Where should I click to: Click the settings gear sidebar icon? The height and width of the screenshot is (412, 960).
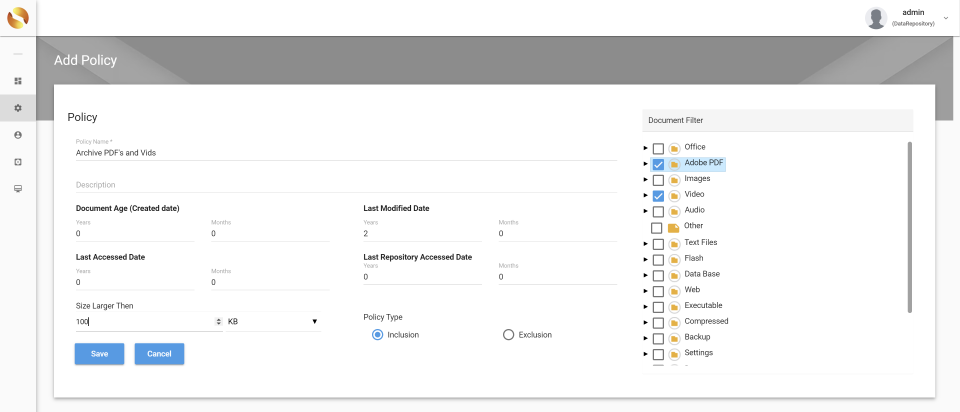click(18, 108)
